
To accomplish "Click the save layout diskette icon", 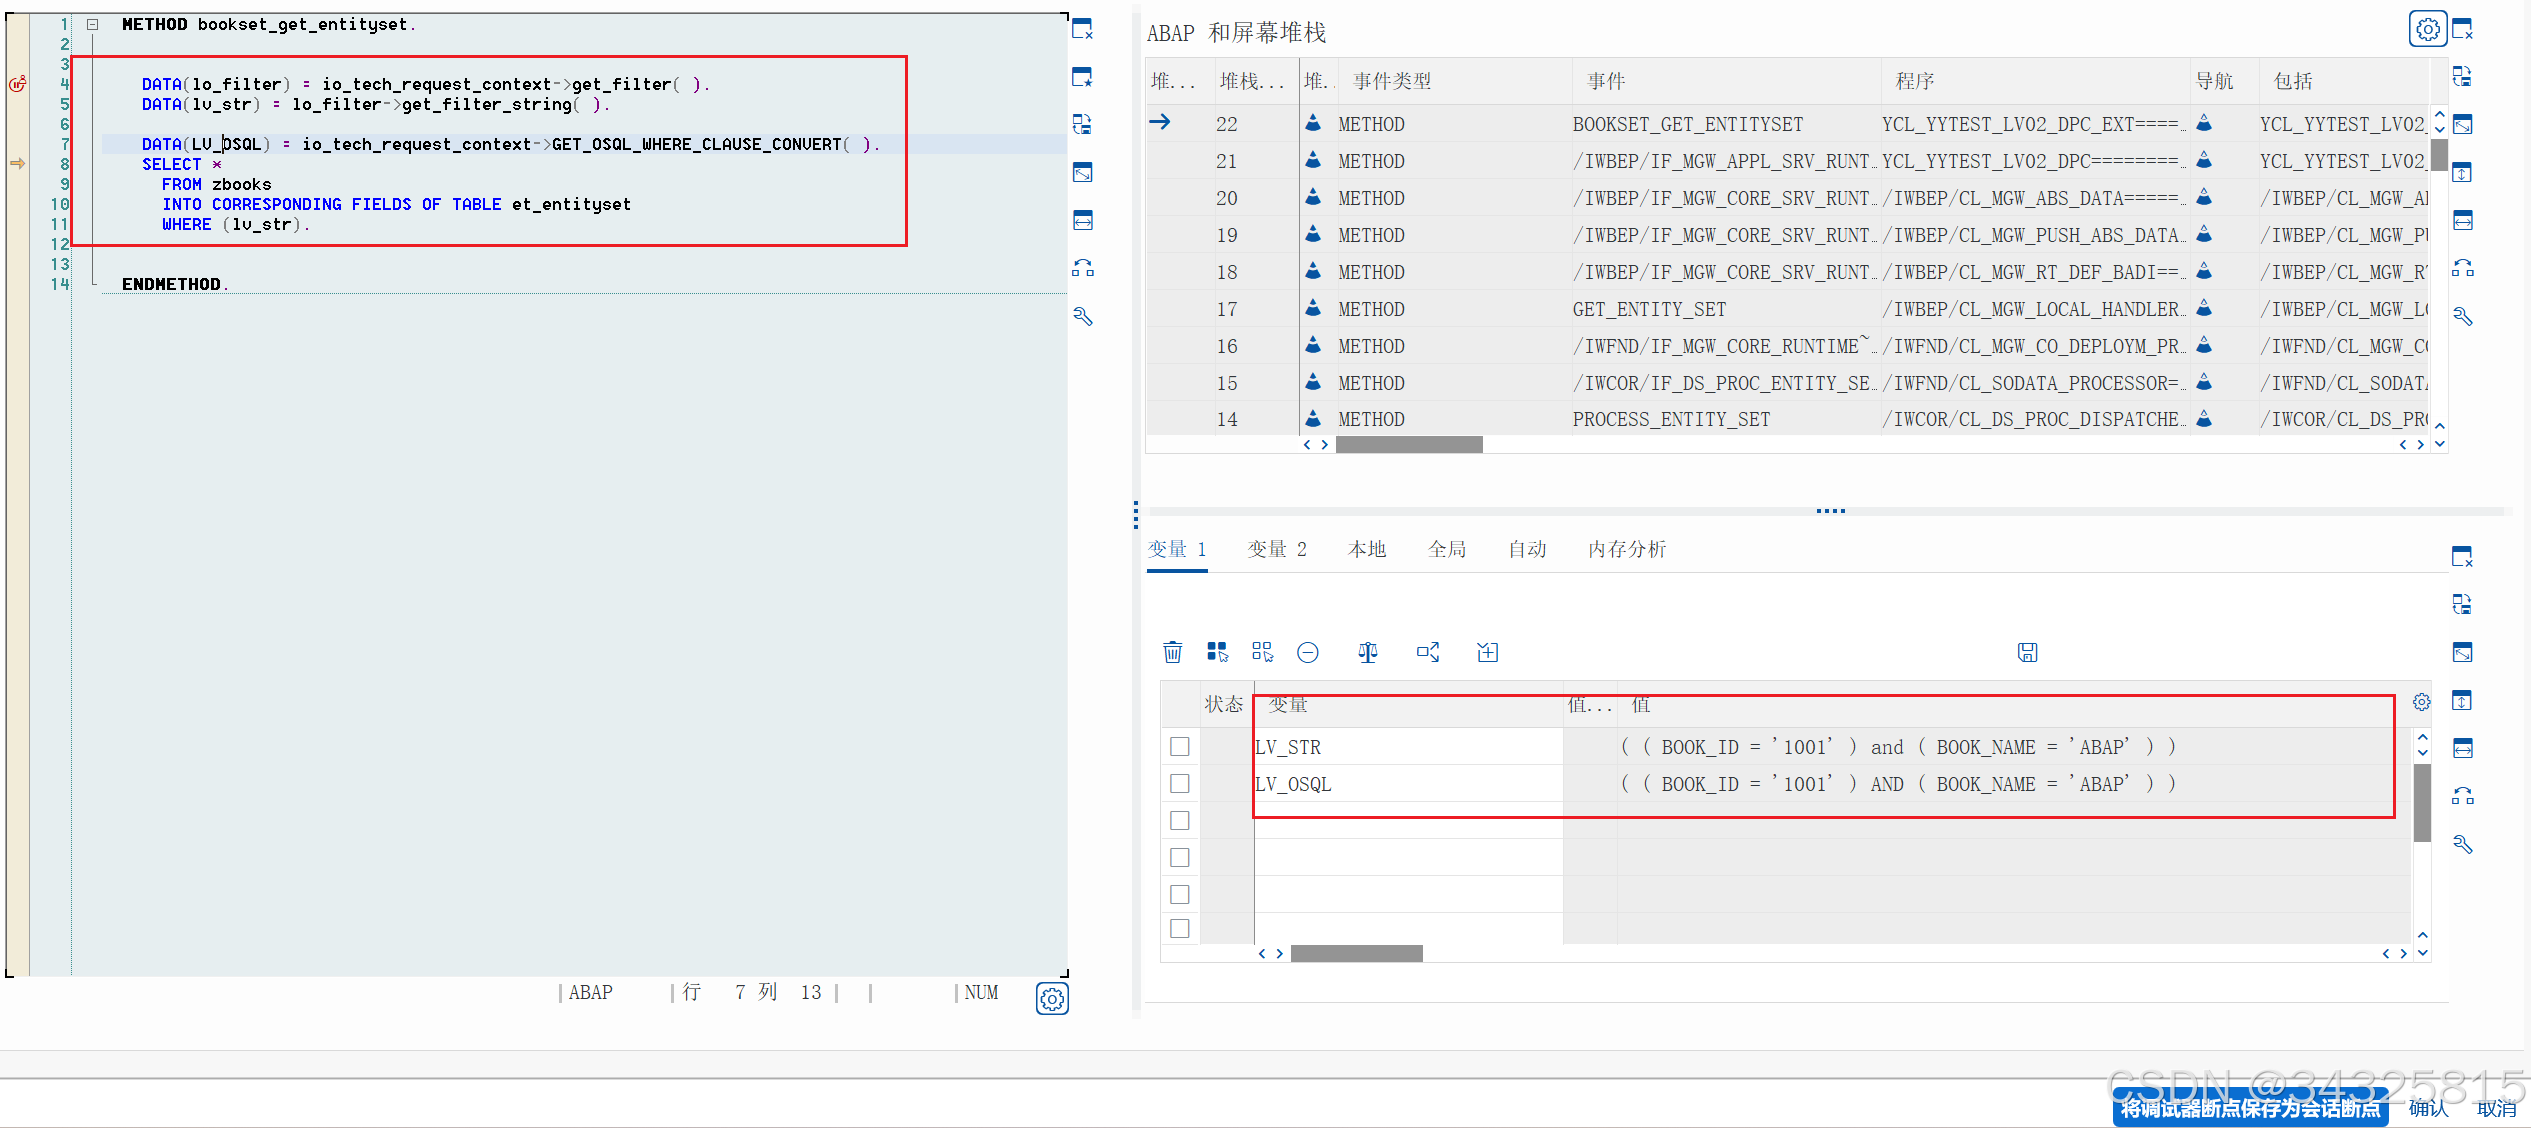I will click(2027, 652).
